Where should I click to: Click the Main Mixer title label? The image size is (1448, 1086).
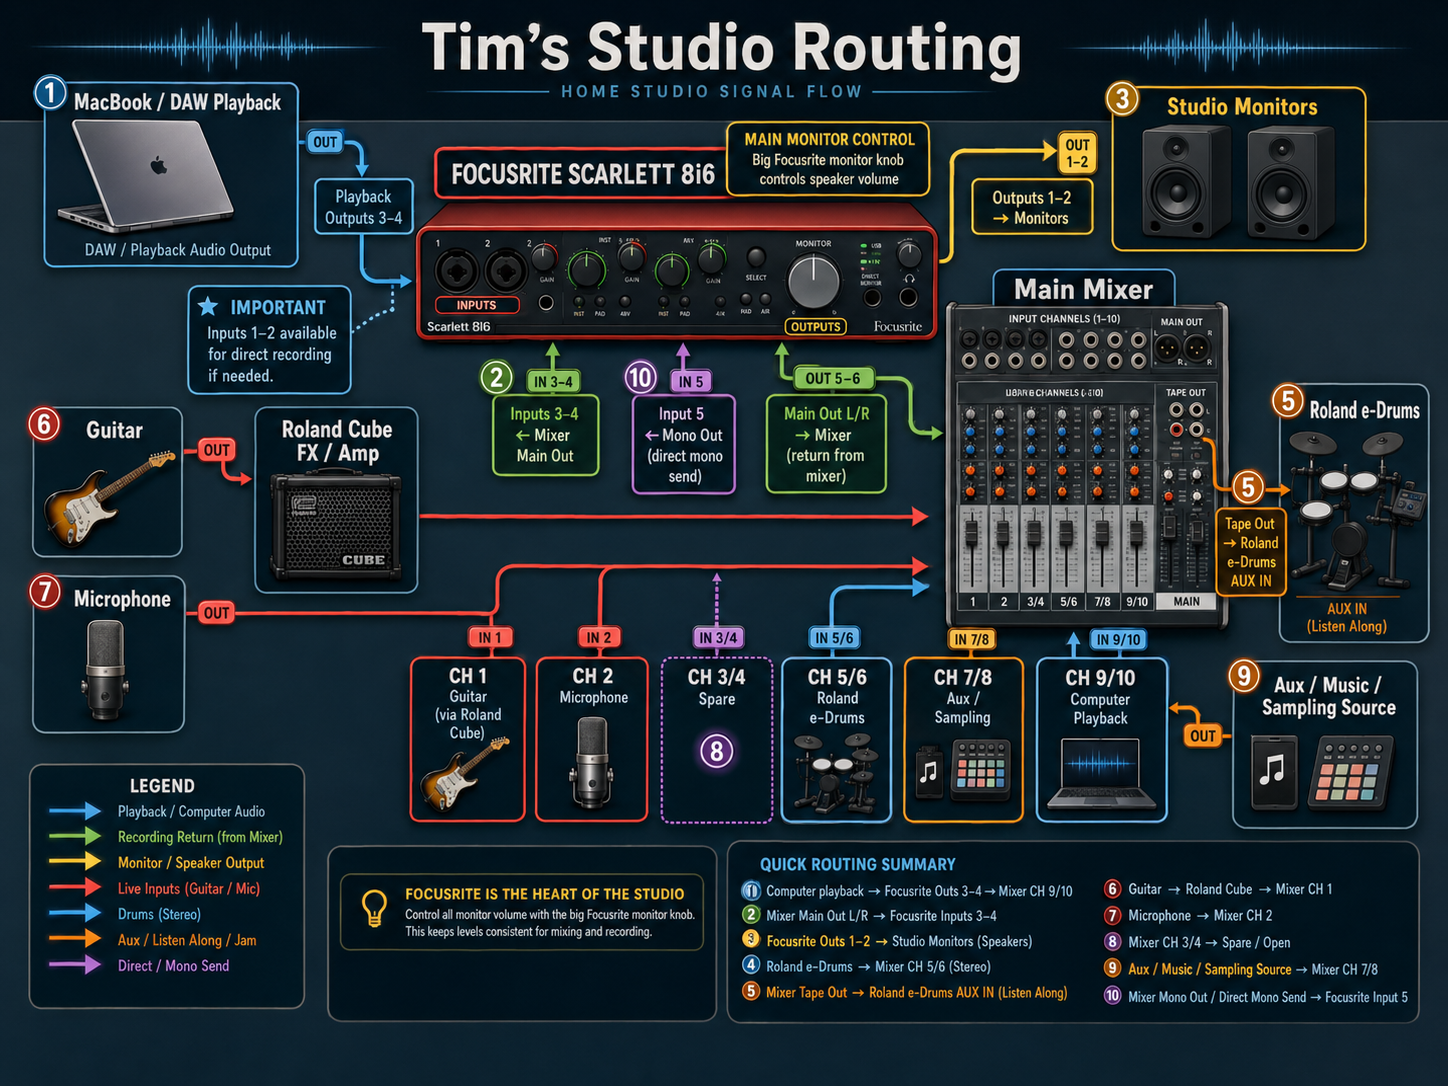coord(1084,289)
